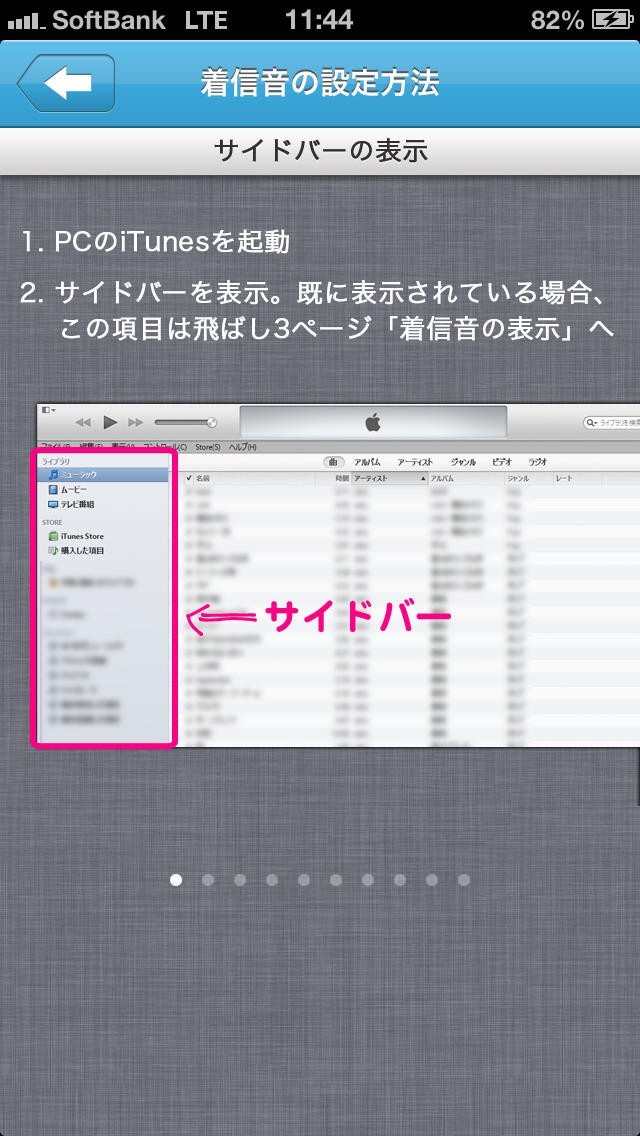The height and width of the screenshot is (1136, 640).
Task: Open the iTunes top-left menu dropdown
Action: coord(47,410)
